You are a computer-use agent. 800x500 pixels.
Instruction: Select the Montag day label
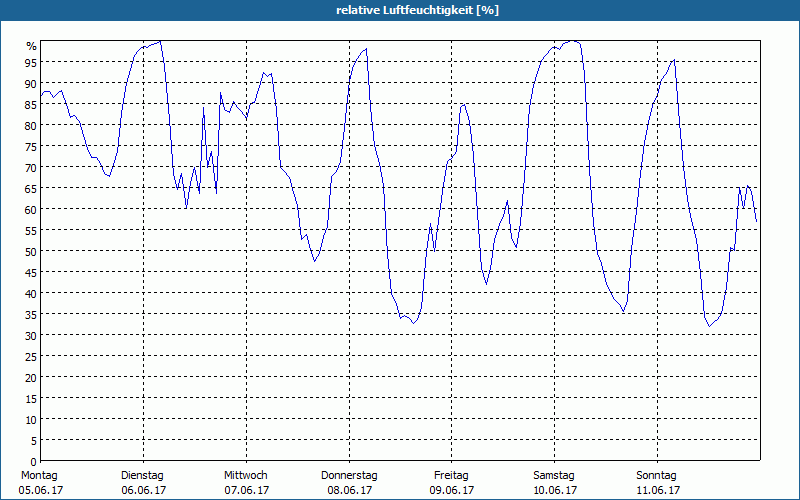point(39,475)
